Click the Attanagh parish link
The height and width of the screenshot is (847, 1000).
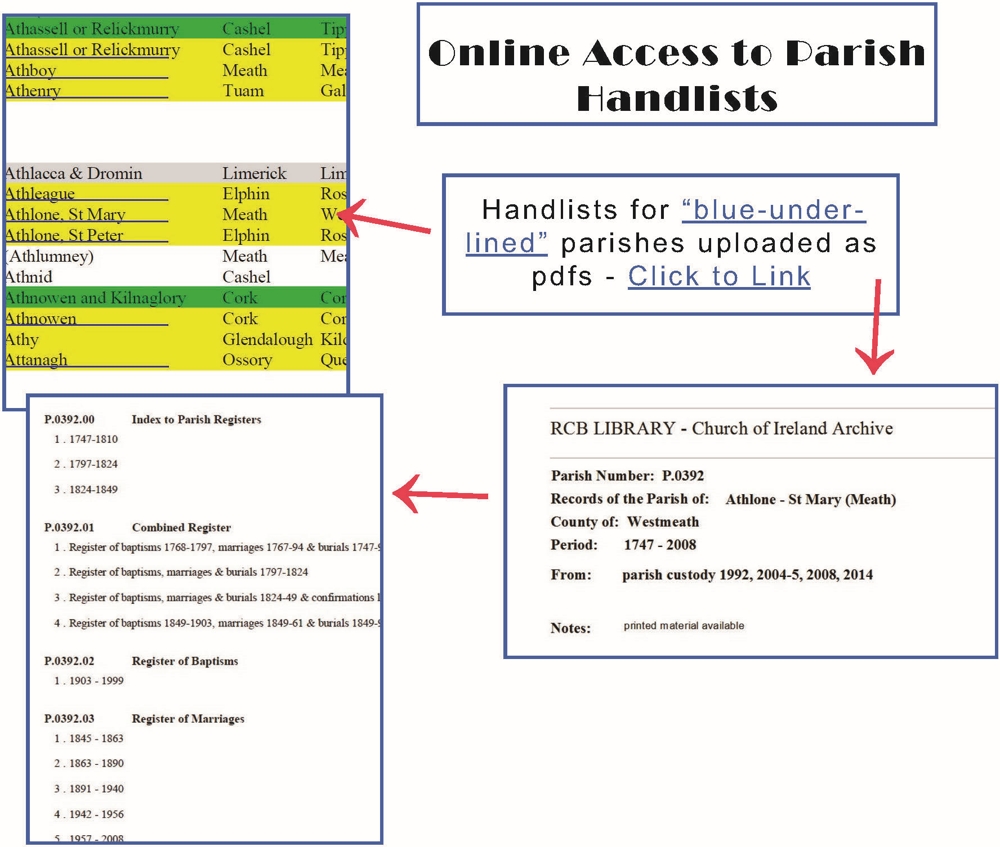coord(36,360)
